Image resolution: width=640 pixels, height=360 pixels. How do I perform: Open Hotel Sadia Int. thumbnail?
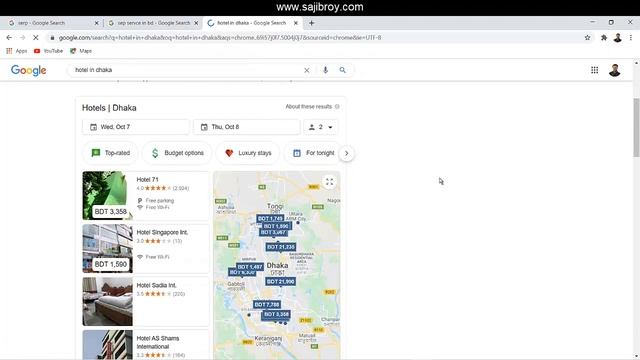[x=108, y=302]
